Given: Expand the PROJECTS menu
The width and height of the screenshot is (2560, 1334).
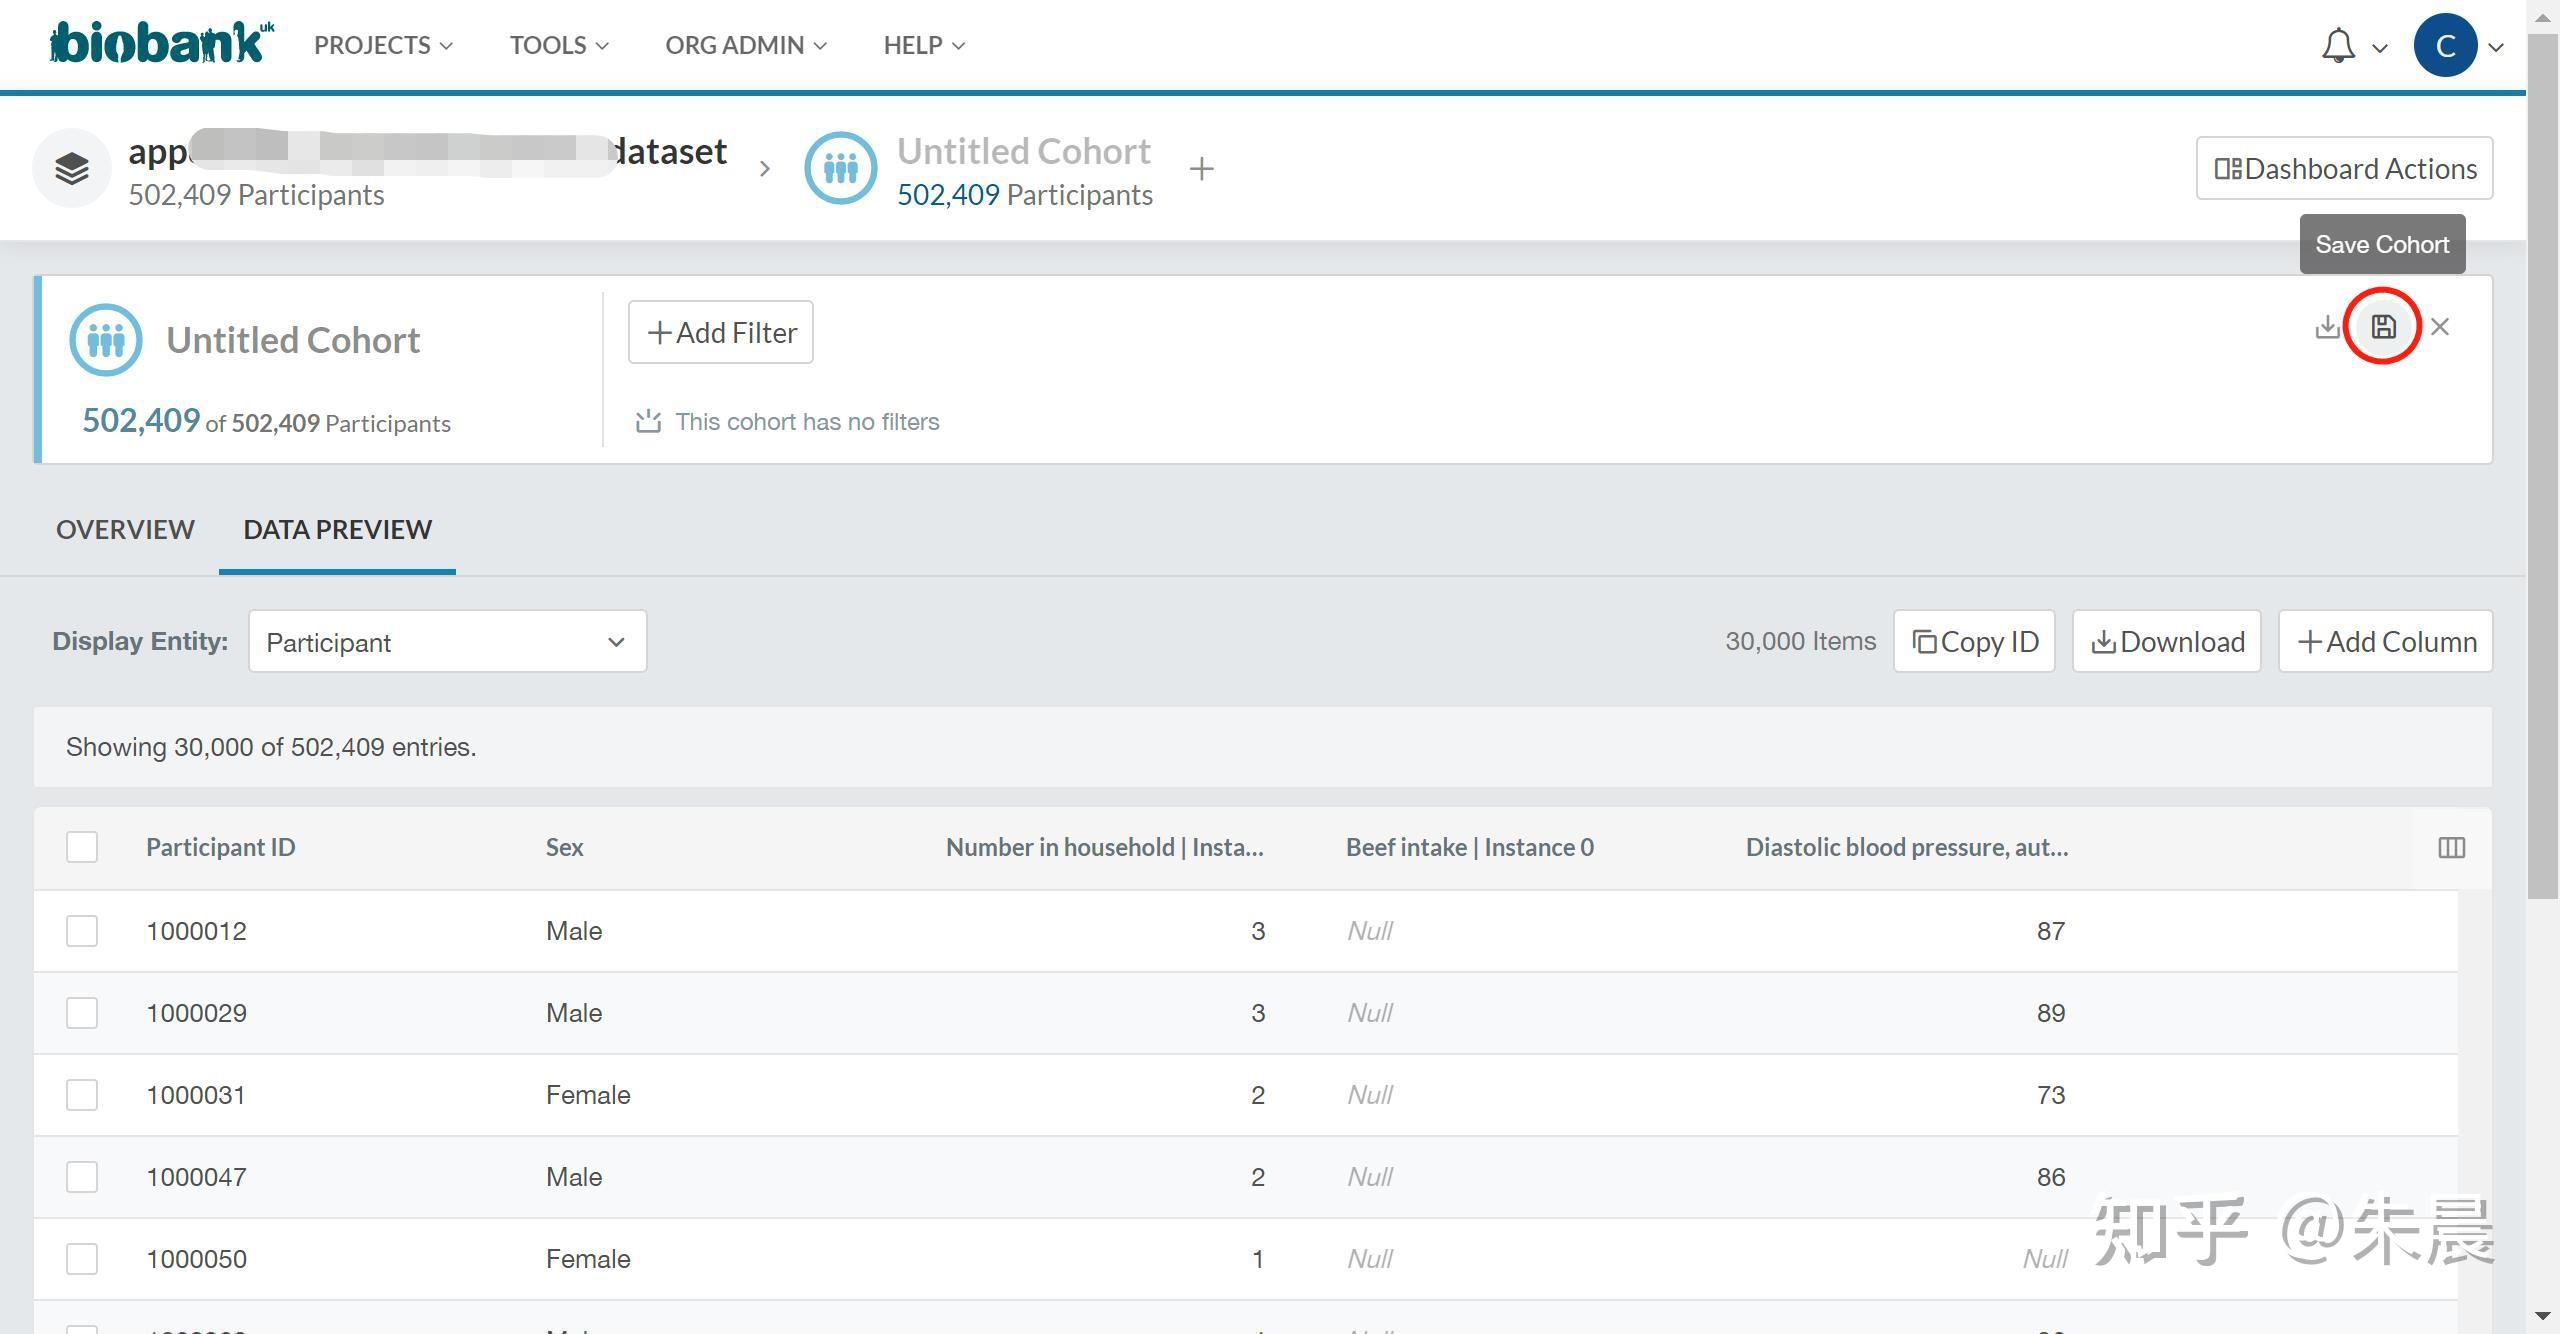Looking at the screenshot, I should click(x=383, y=46).
